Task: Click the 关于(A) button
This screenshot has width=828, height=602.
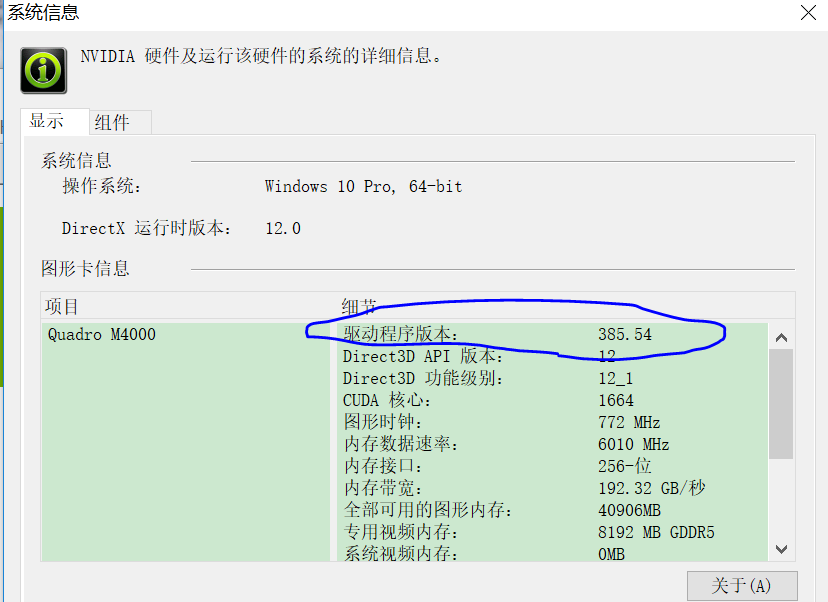Action: 742,586
